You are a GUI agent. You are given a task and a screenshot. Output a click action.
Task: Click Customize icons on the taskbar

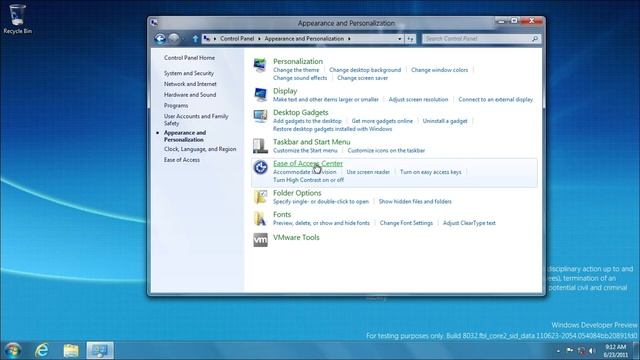(x=386, y=151)
